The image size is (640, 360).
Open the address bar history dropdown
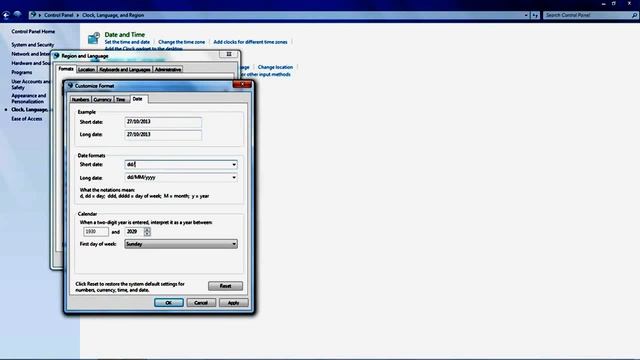pyautogui.click(x=526, y=15)
